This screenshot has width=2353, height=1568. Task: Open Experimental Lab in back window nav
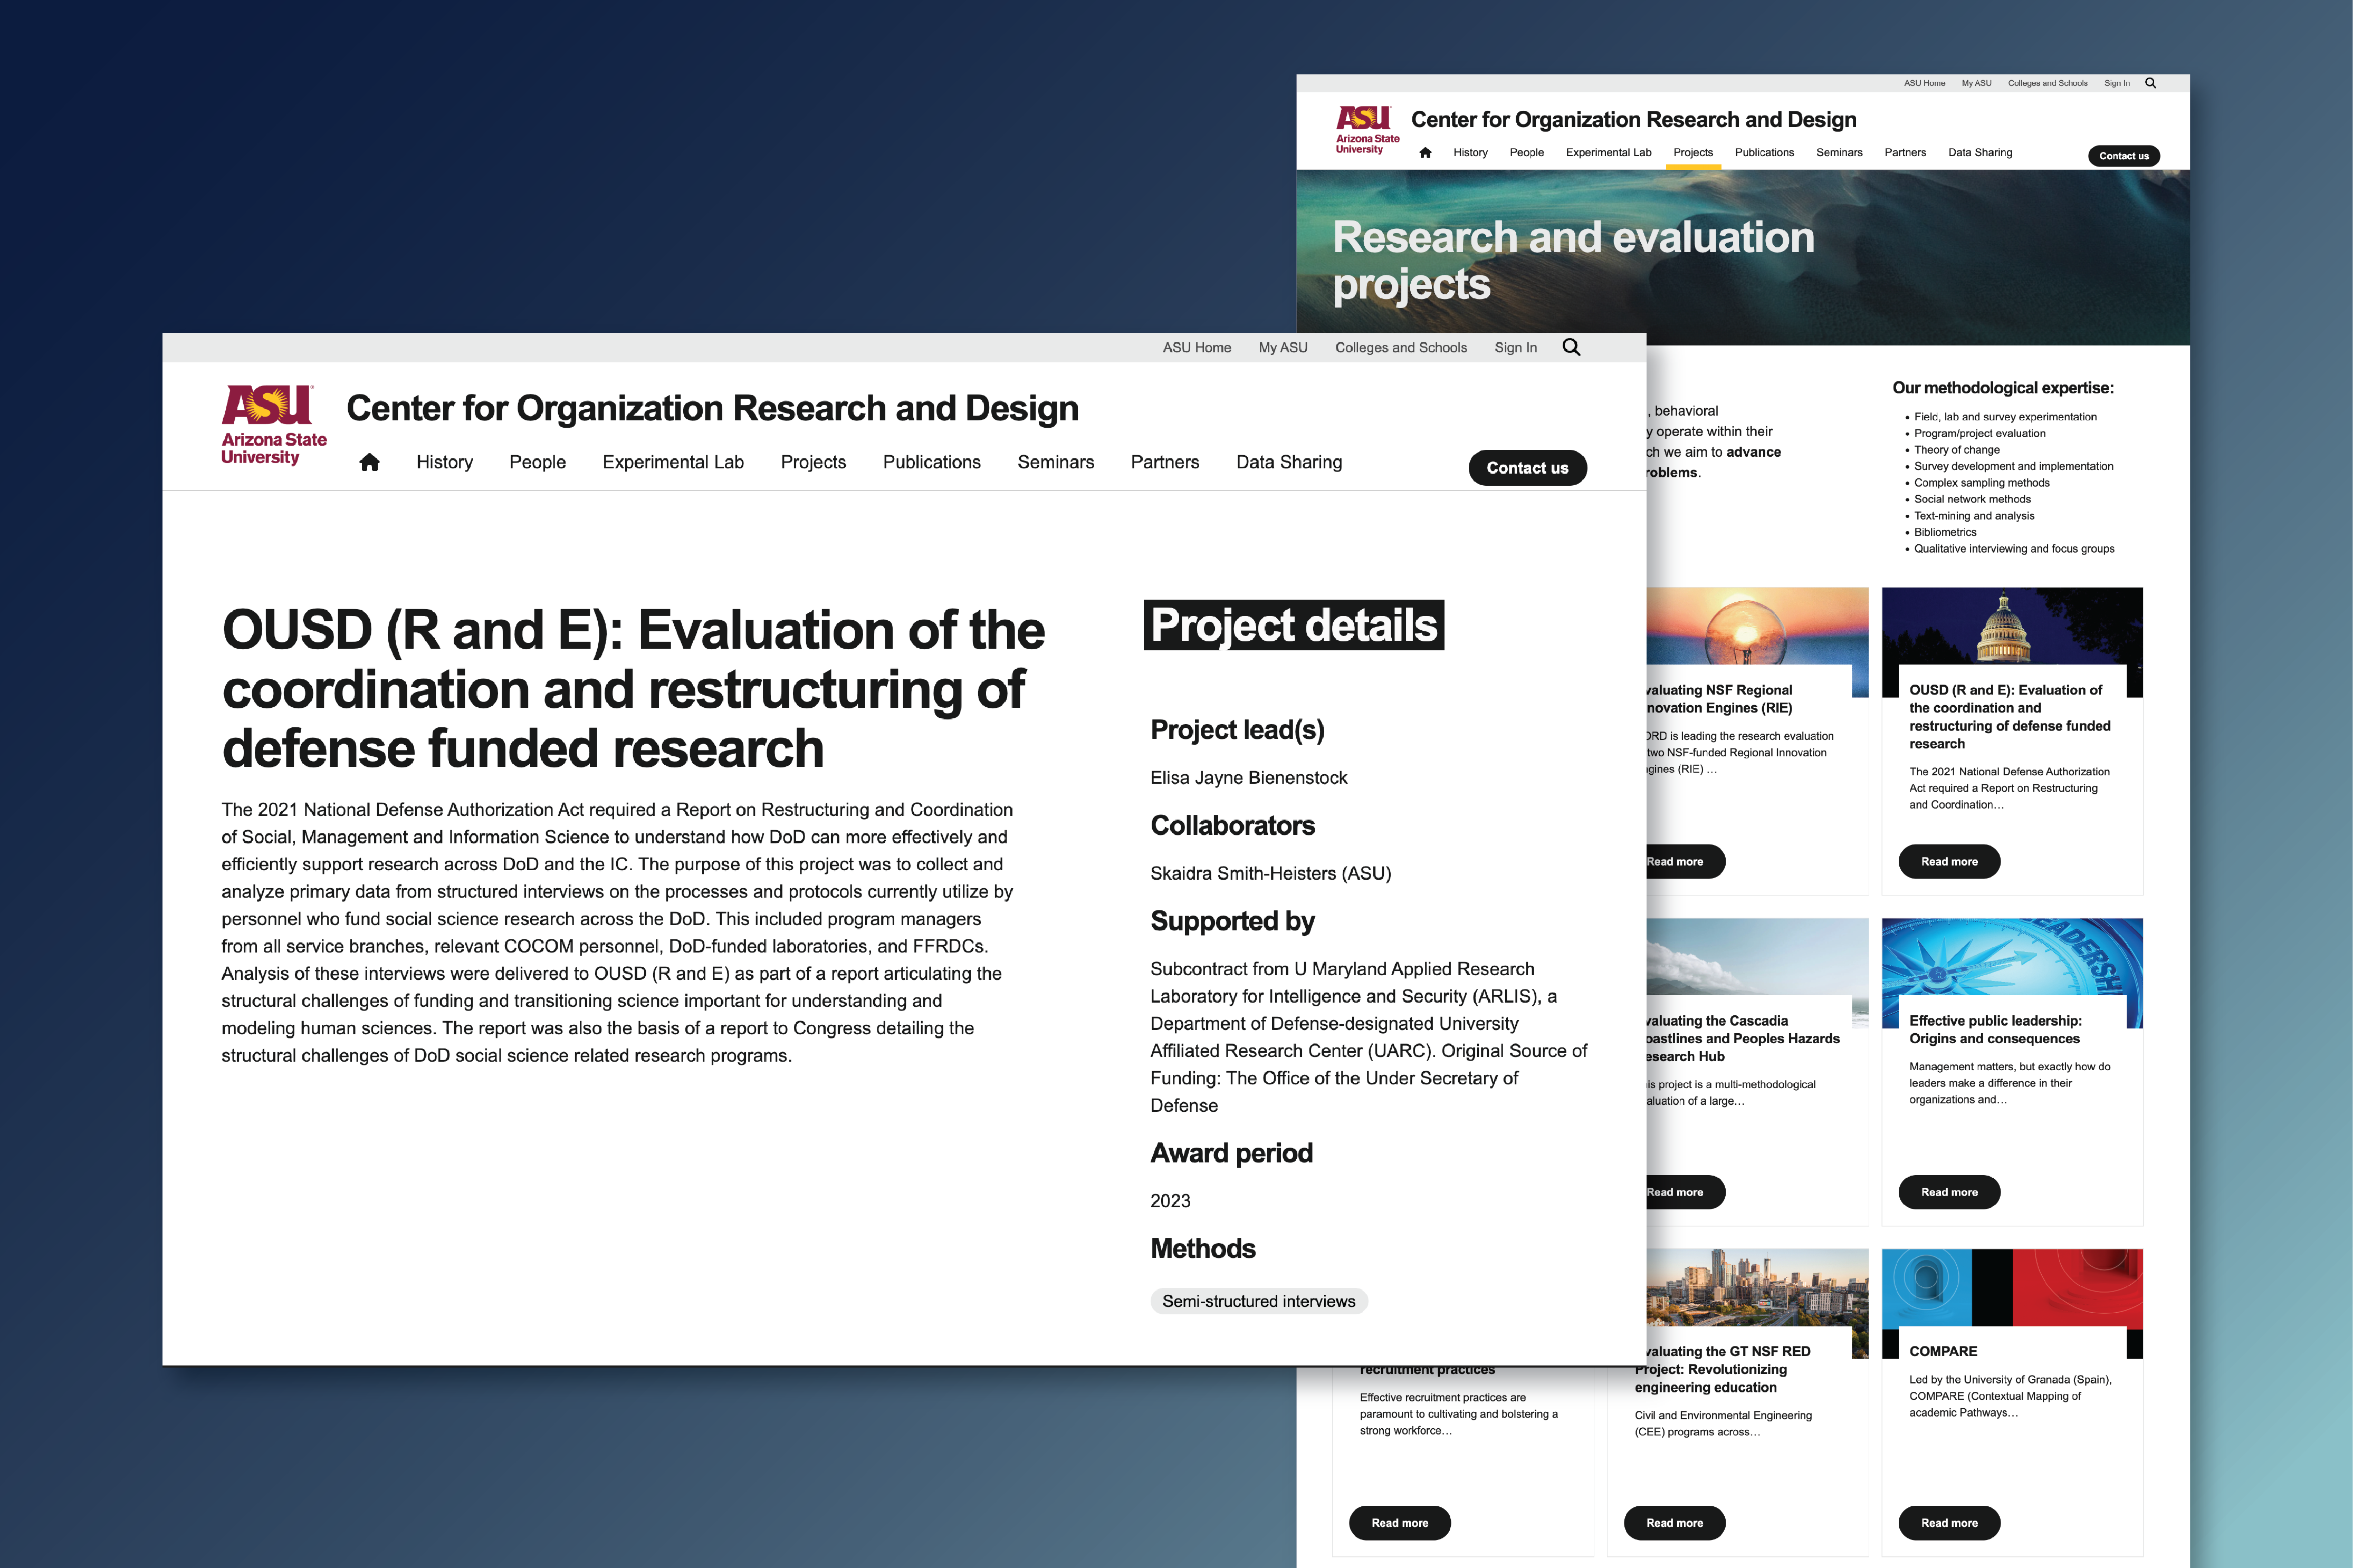(1608, 152)
